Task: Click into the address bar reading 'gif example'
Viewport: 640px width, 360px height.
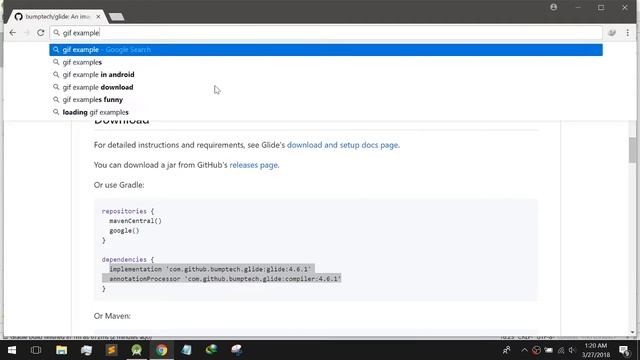Action: pyautogui.click(x=326, y=33)
